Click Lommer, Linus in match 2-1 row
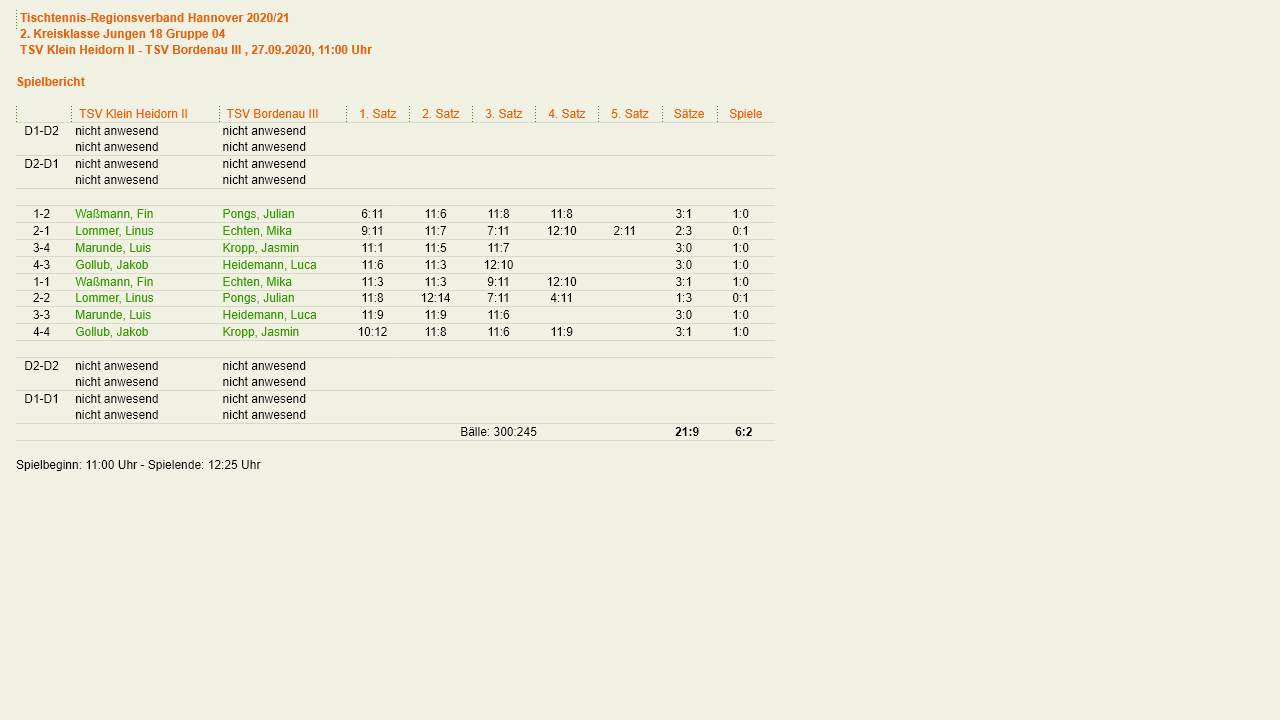Screen dimensions: 1280x720 point(114,231)
